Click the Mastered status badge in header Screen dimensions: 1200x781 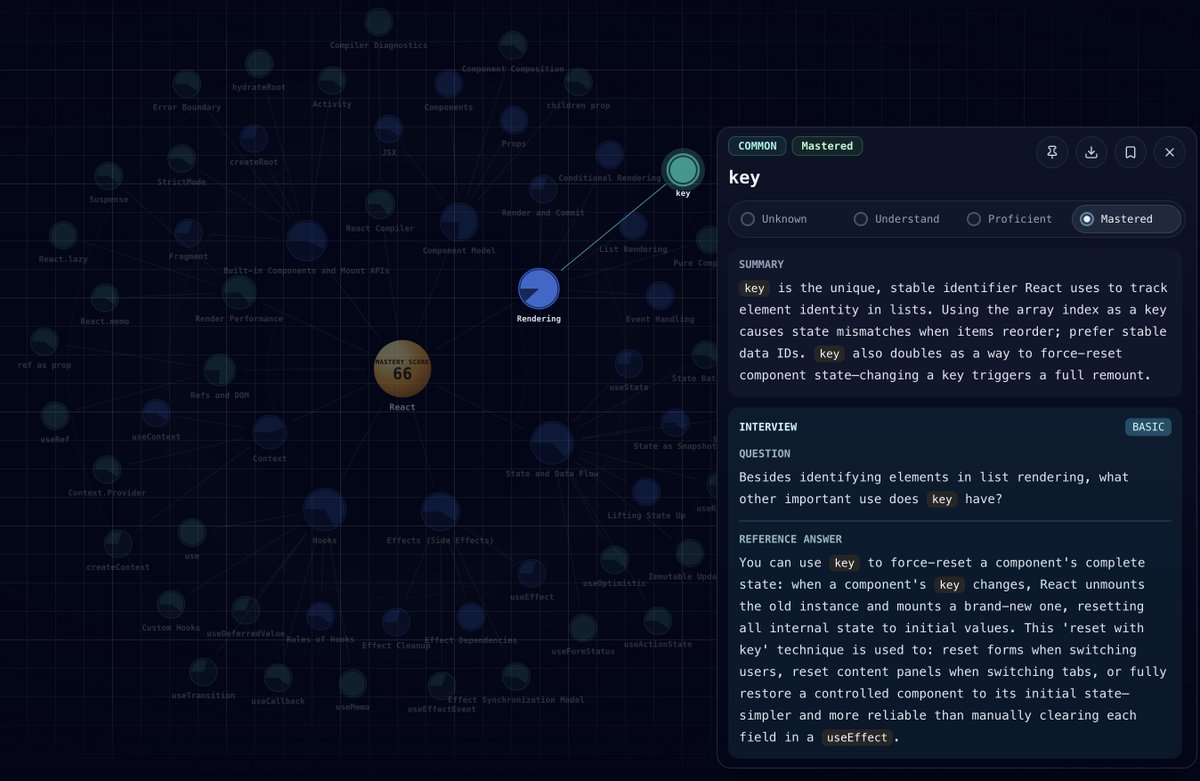pos(827,146)
